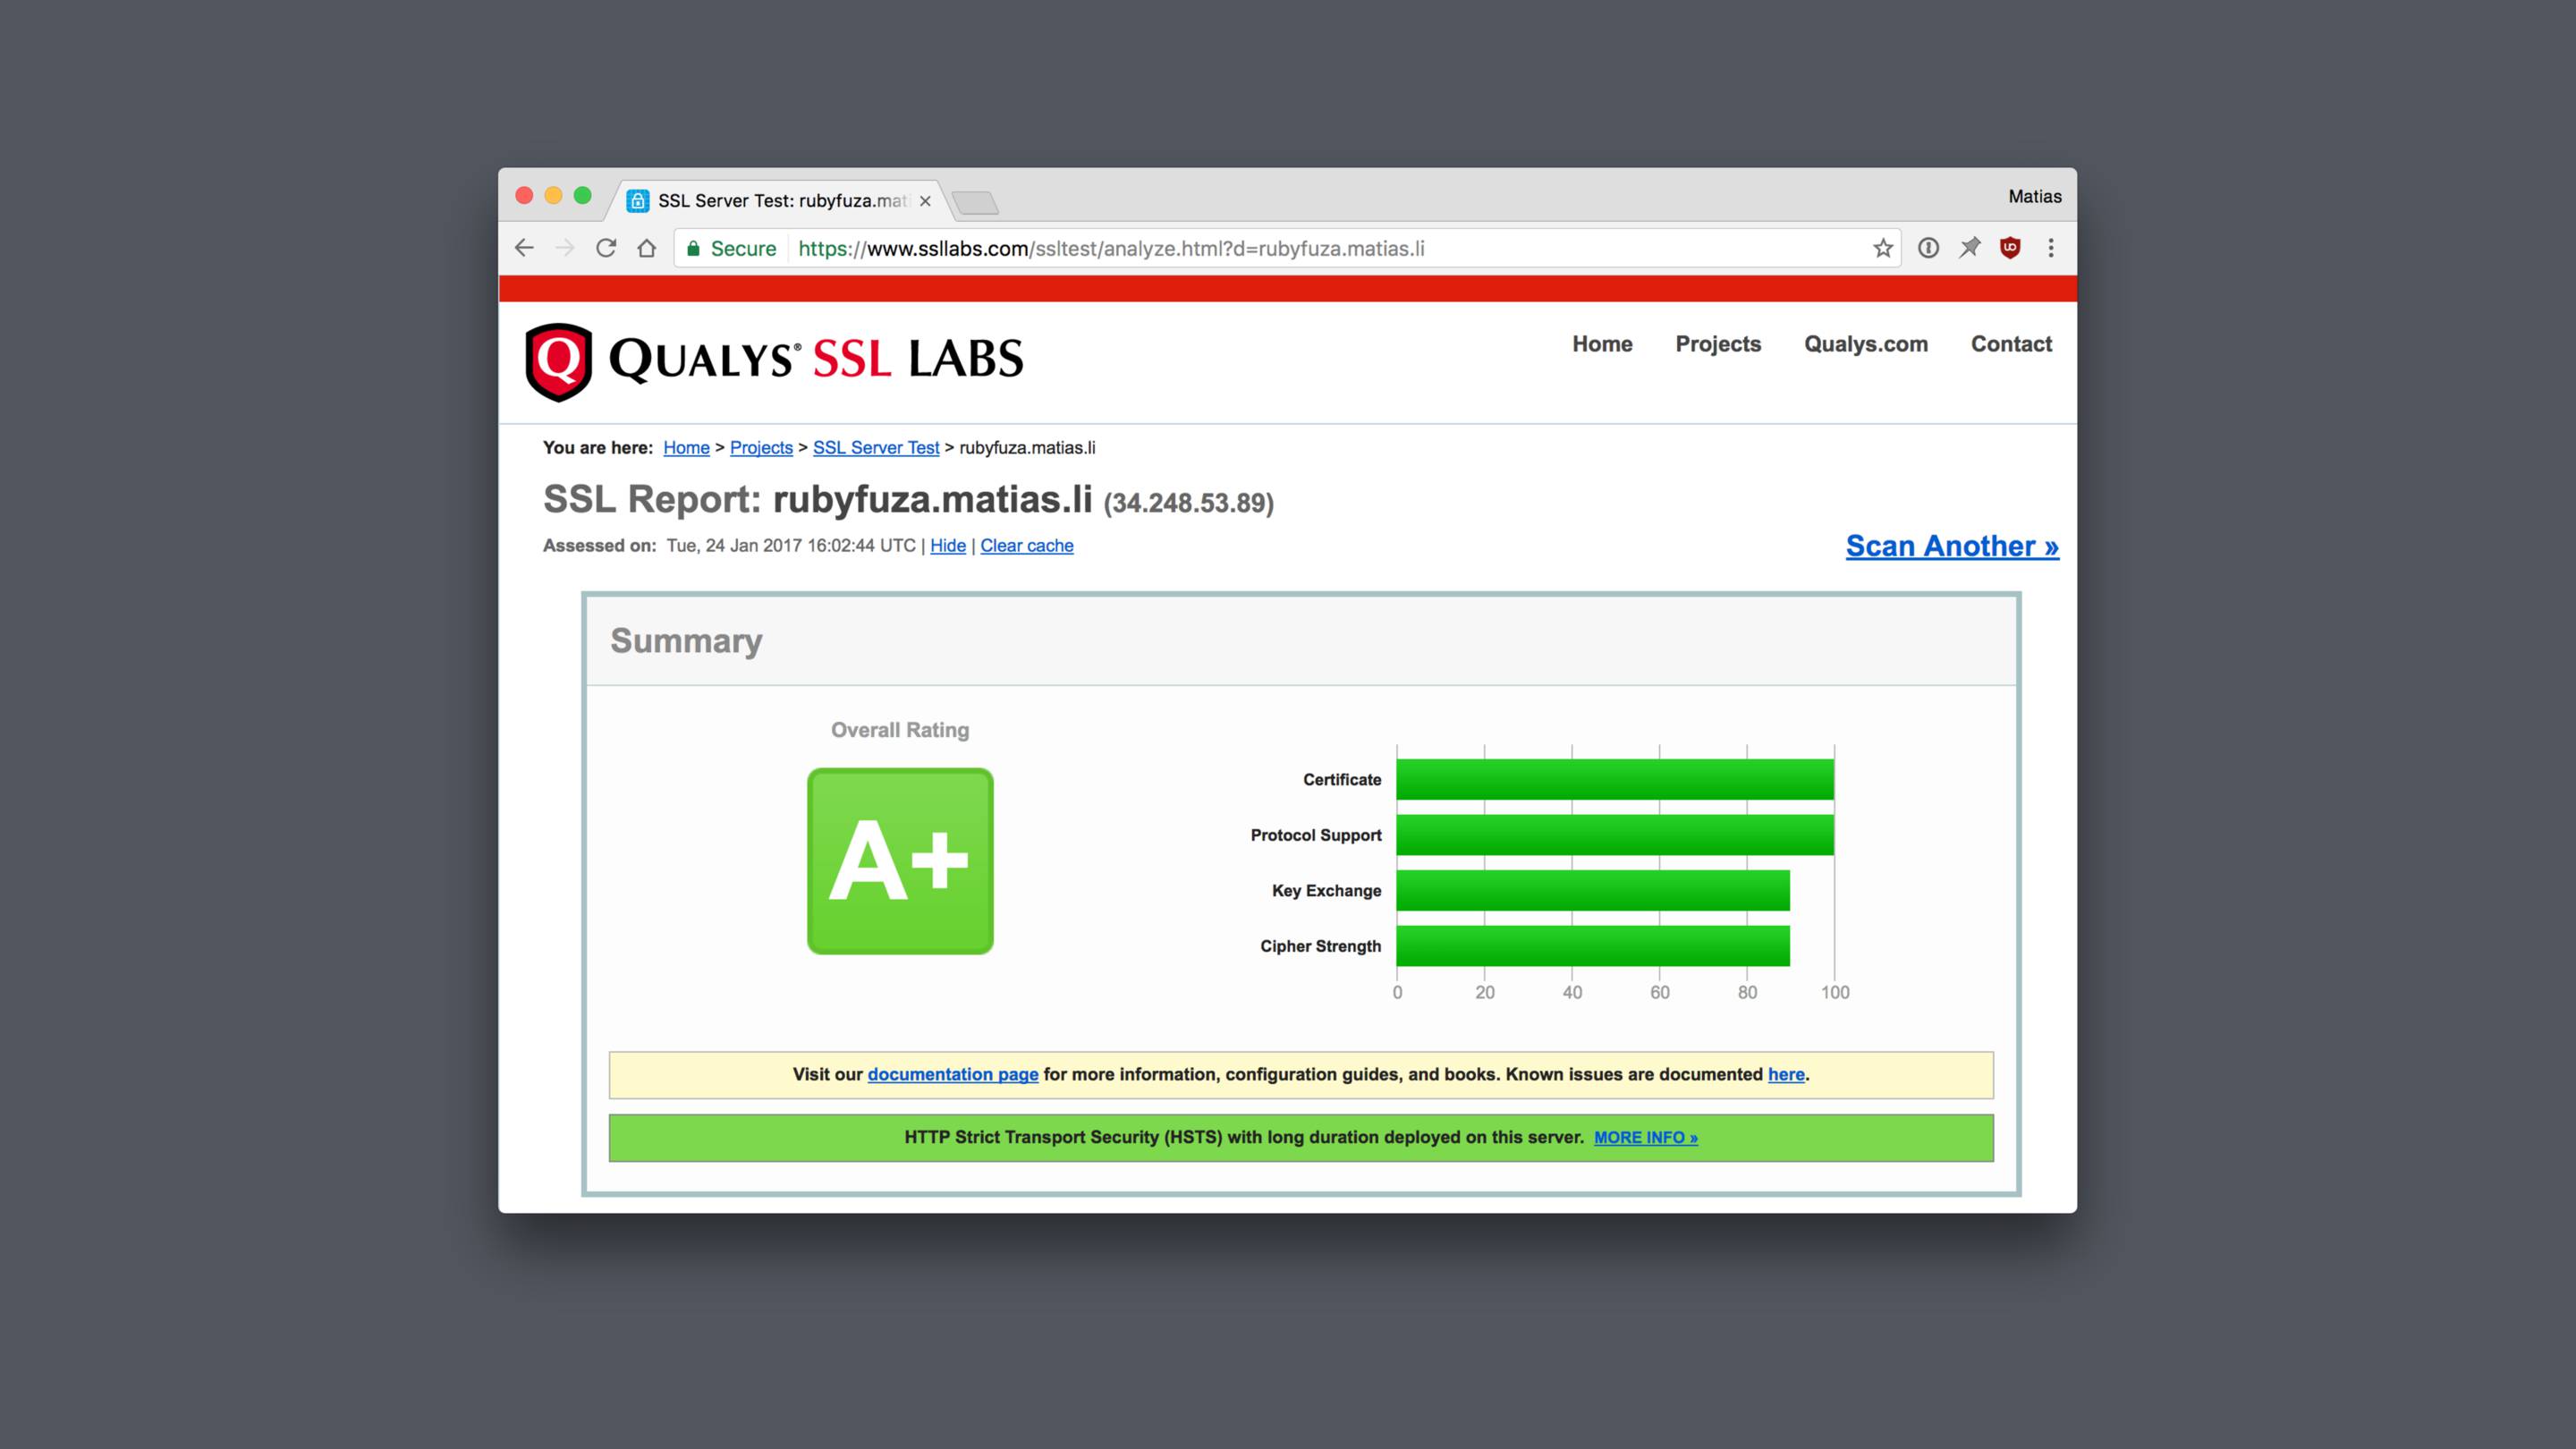Click the Projects breadcrumb link
Screen dimensions: 2576x1449
[x=761, y=448]
